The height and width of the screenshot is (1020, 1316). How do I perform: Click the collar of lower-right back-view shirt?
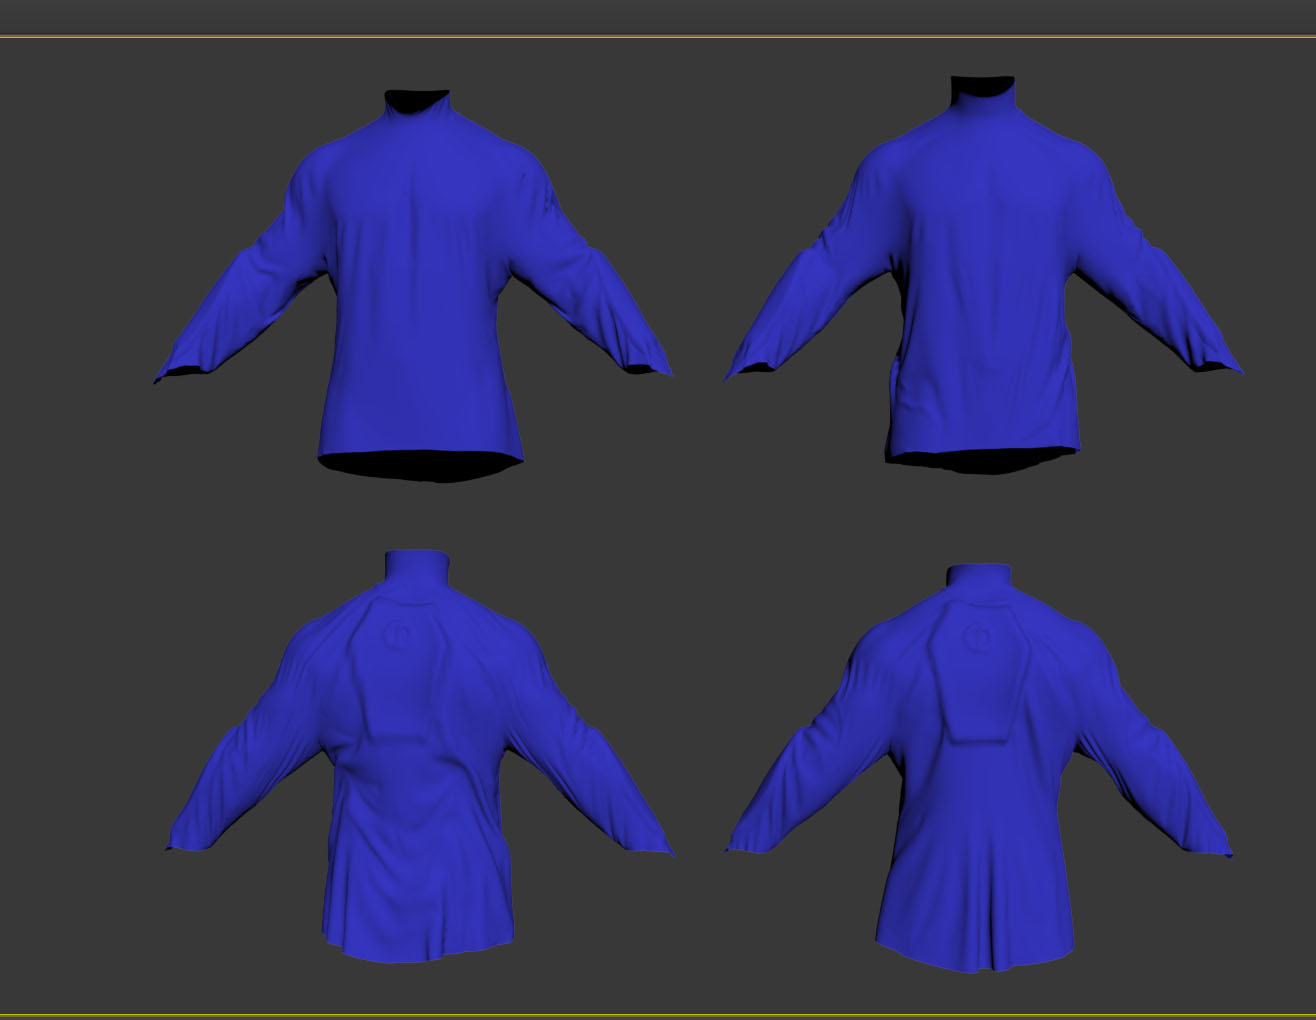point(980,583)
